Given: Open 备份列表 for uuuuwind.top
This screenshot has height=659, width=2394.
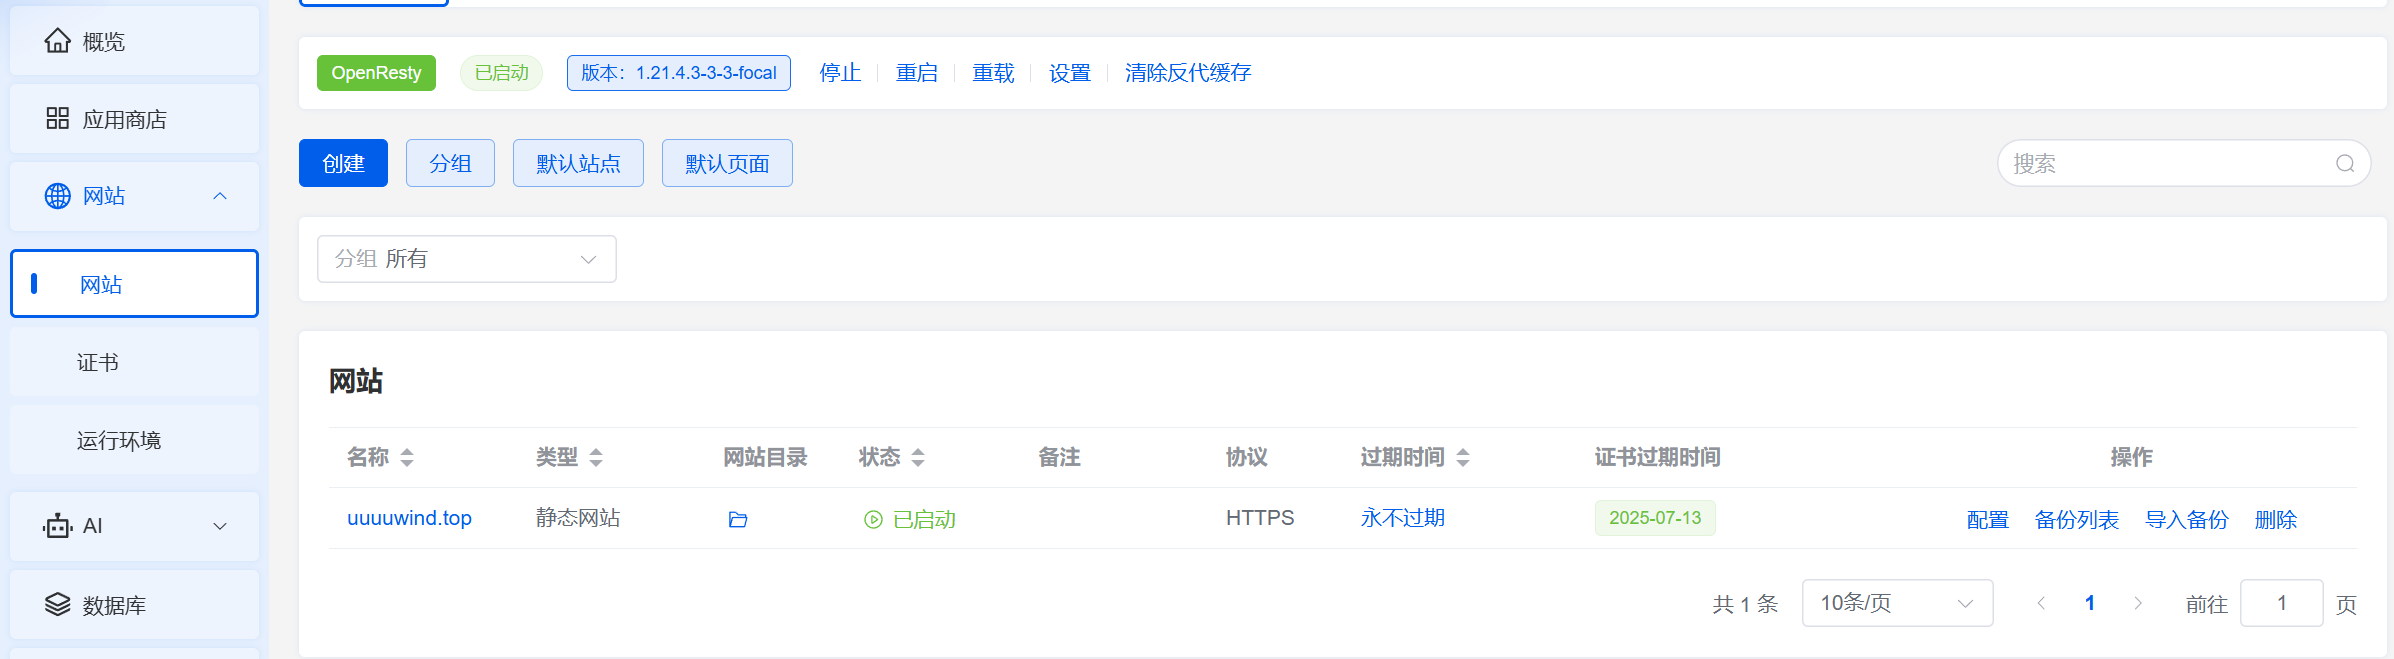Looking at the screenshot, I should [x=2076, y=520].
